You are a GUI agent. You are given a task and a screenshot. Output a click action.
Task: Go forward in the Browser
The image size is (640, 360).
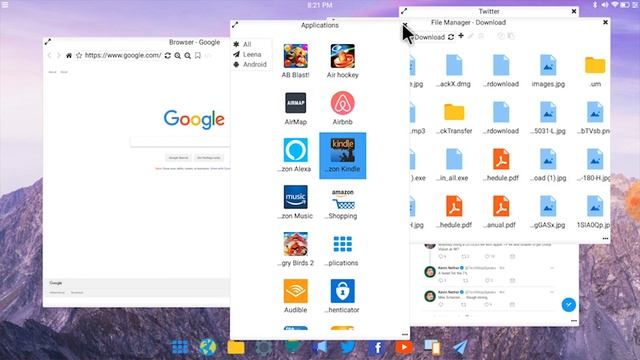click(x=58, y=56)
